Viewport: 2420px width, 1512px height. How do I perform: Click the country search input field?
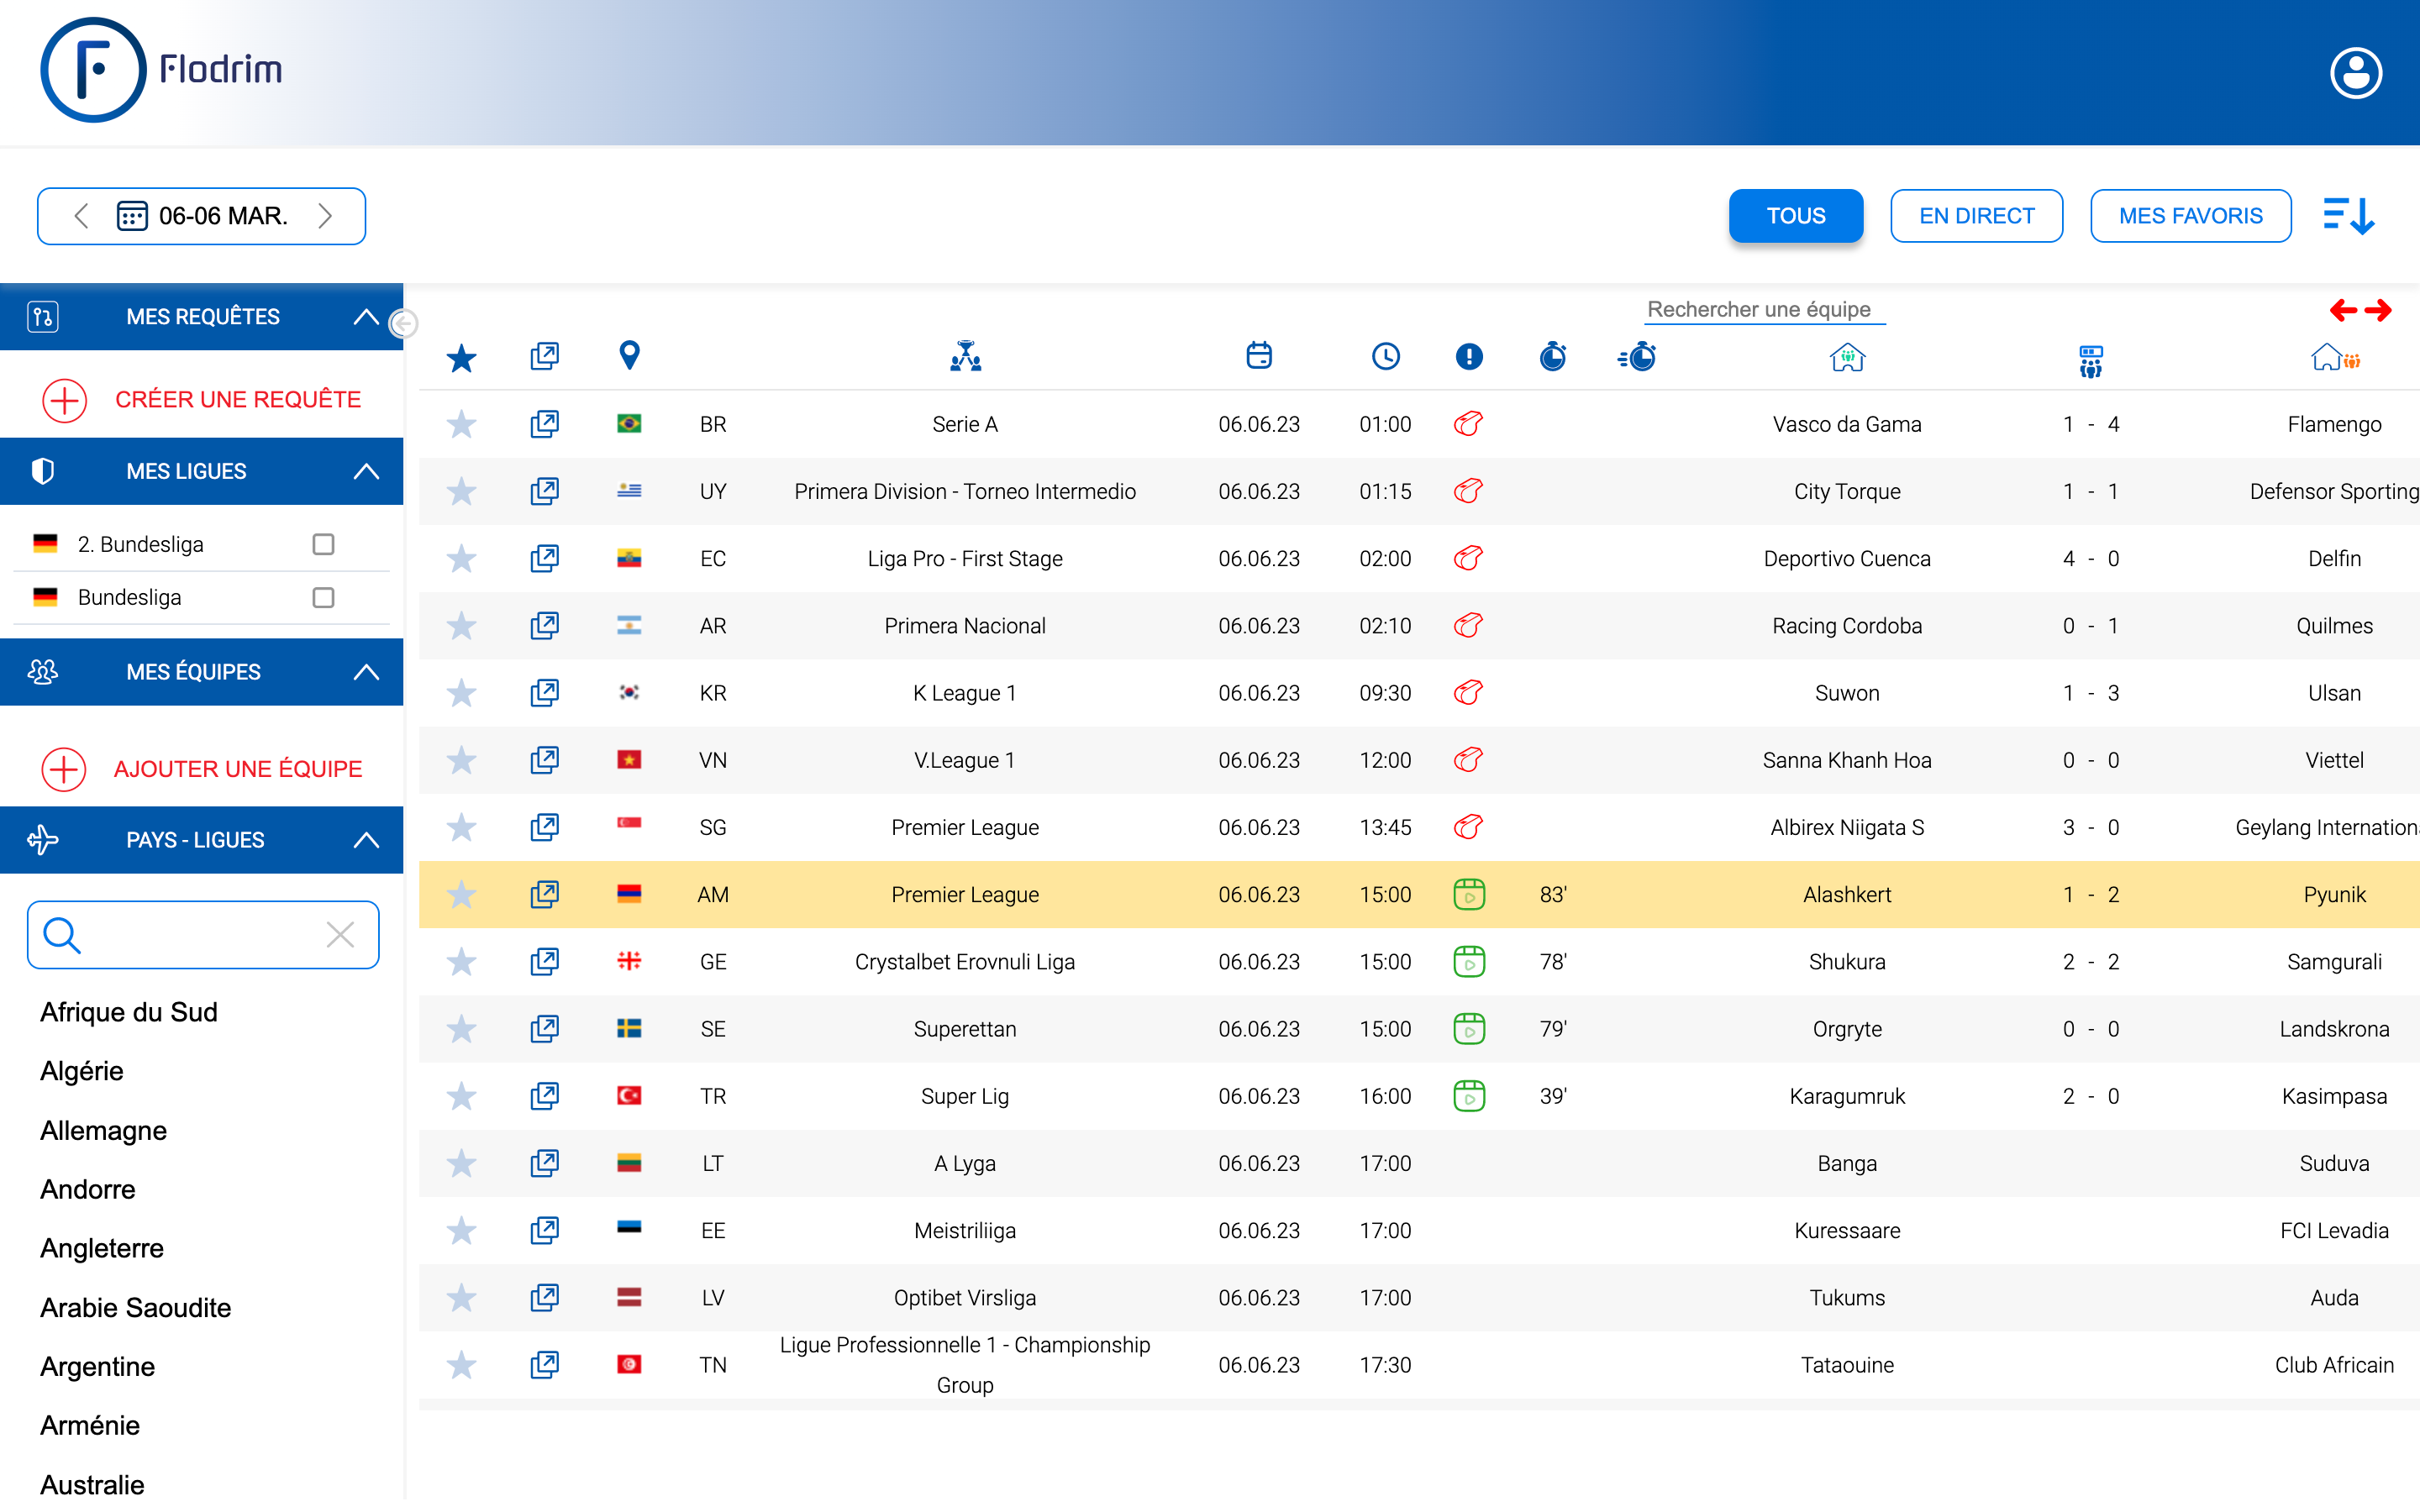click(203, 935)
